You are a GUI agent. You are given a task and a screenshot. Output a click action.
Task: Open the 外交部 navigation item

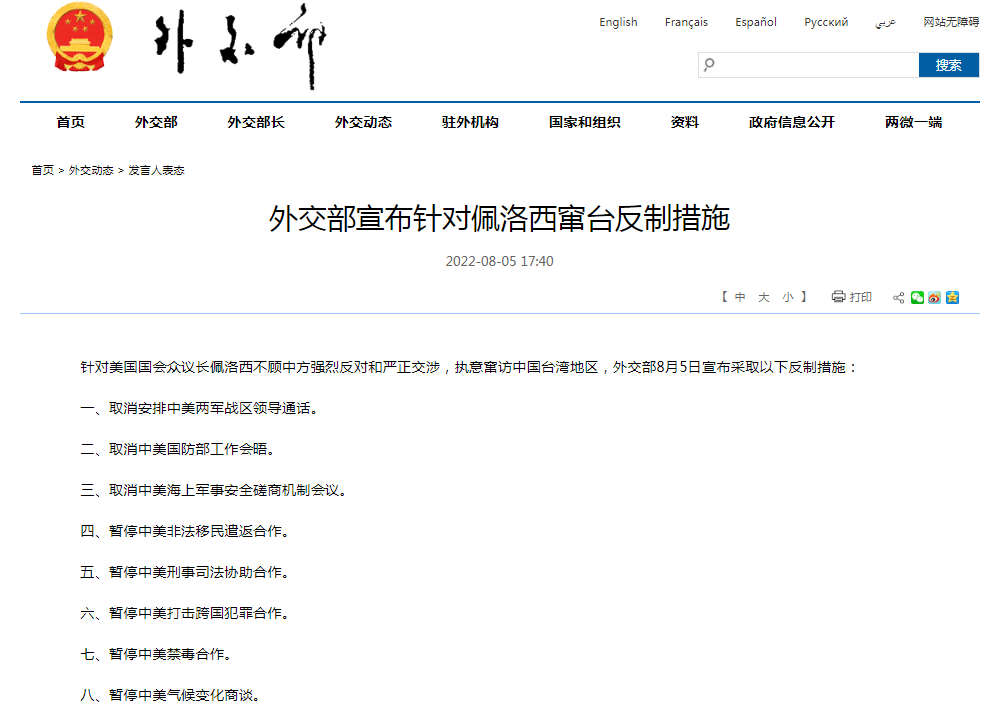click(x=156, y=122)
